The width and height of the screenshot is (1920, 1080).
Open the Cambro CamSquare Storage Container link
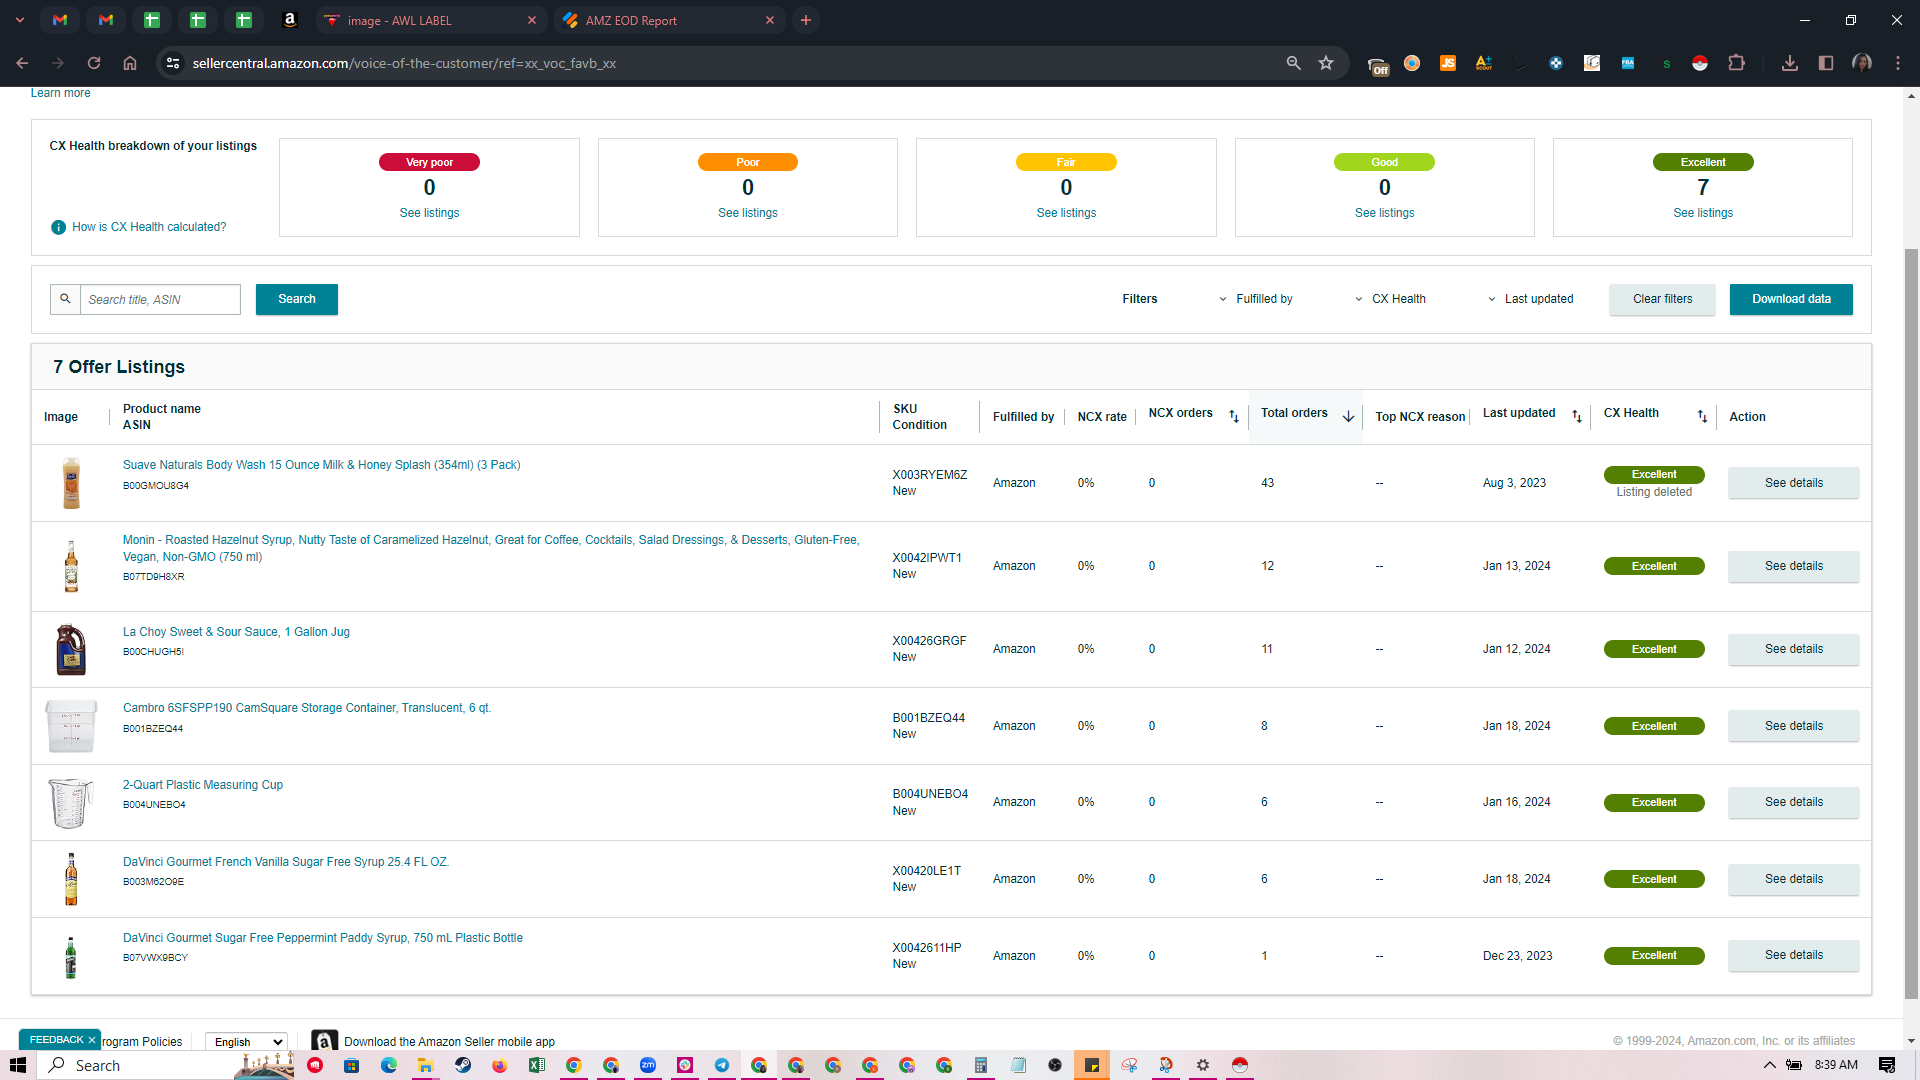[307, 708]
